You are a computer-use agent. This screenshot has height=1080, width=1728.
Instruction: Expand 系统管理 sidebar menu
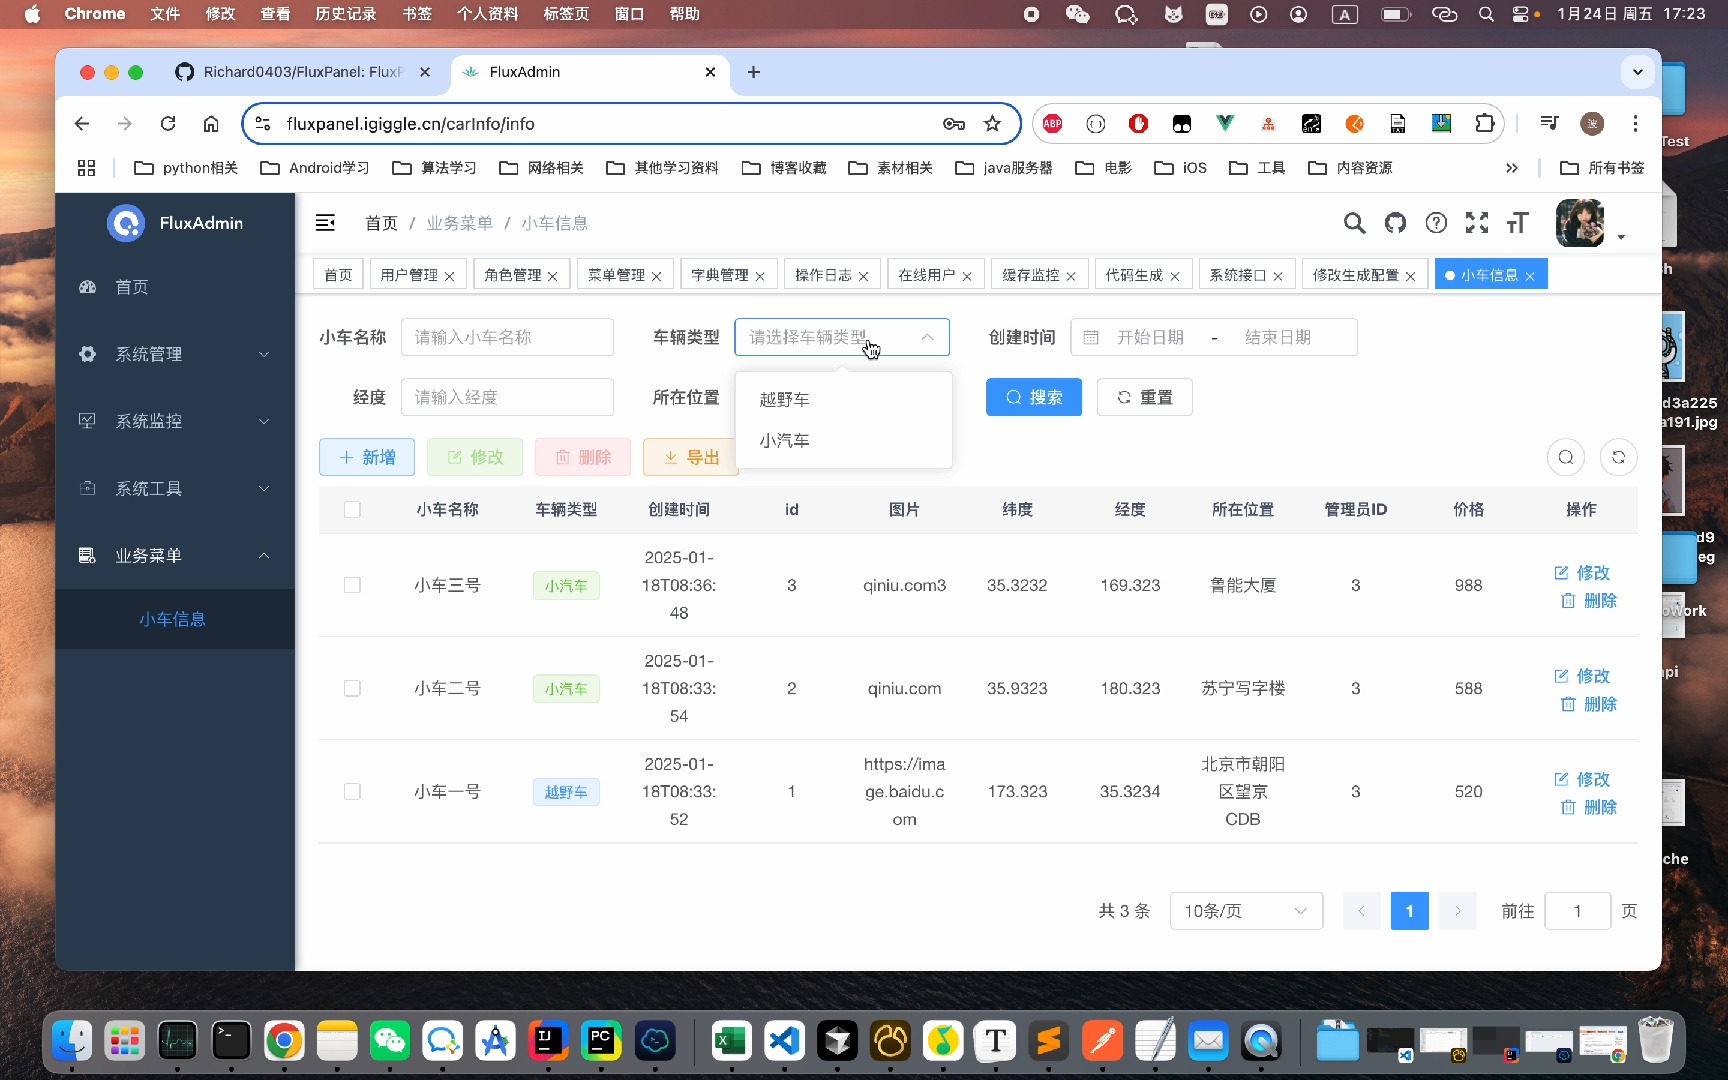[175, 354]
